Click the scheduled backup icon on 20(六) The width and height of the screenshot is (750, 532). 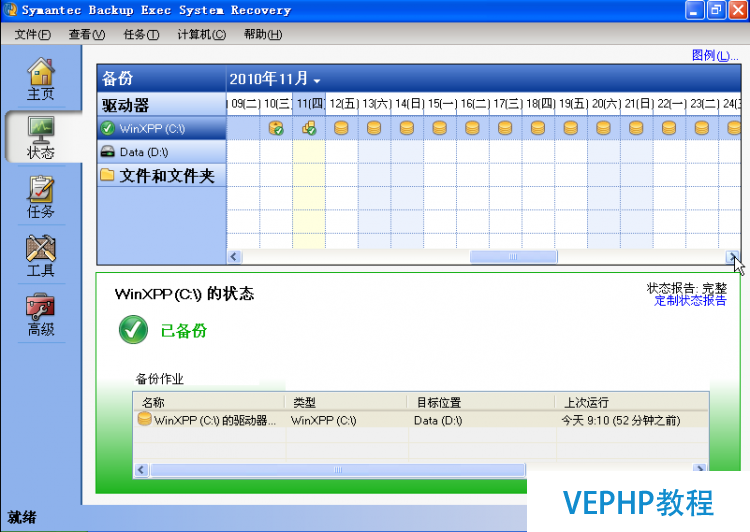(x=603, y=128)
